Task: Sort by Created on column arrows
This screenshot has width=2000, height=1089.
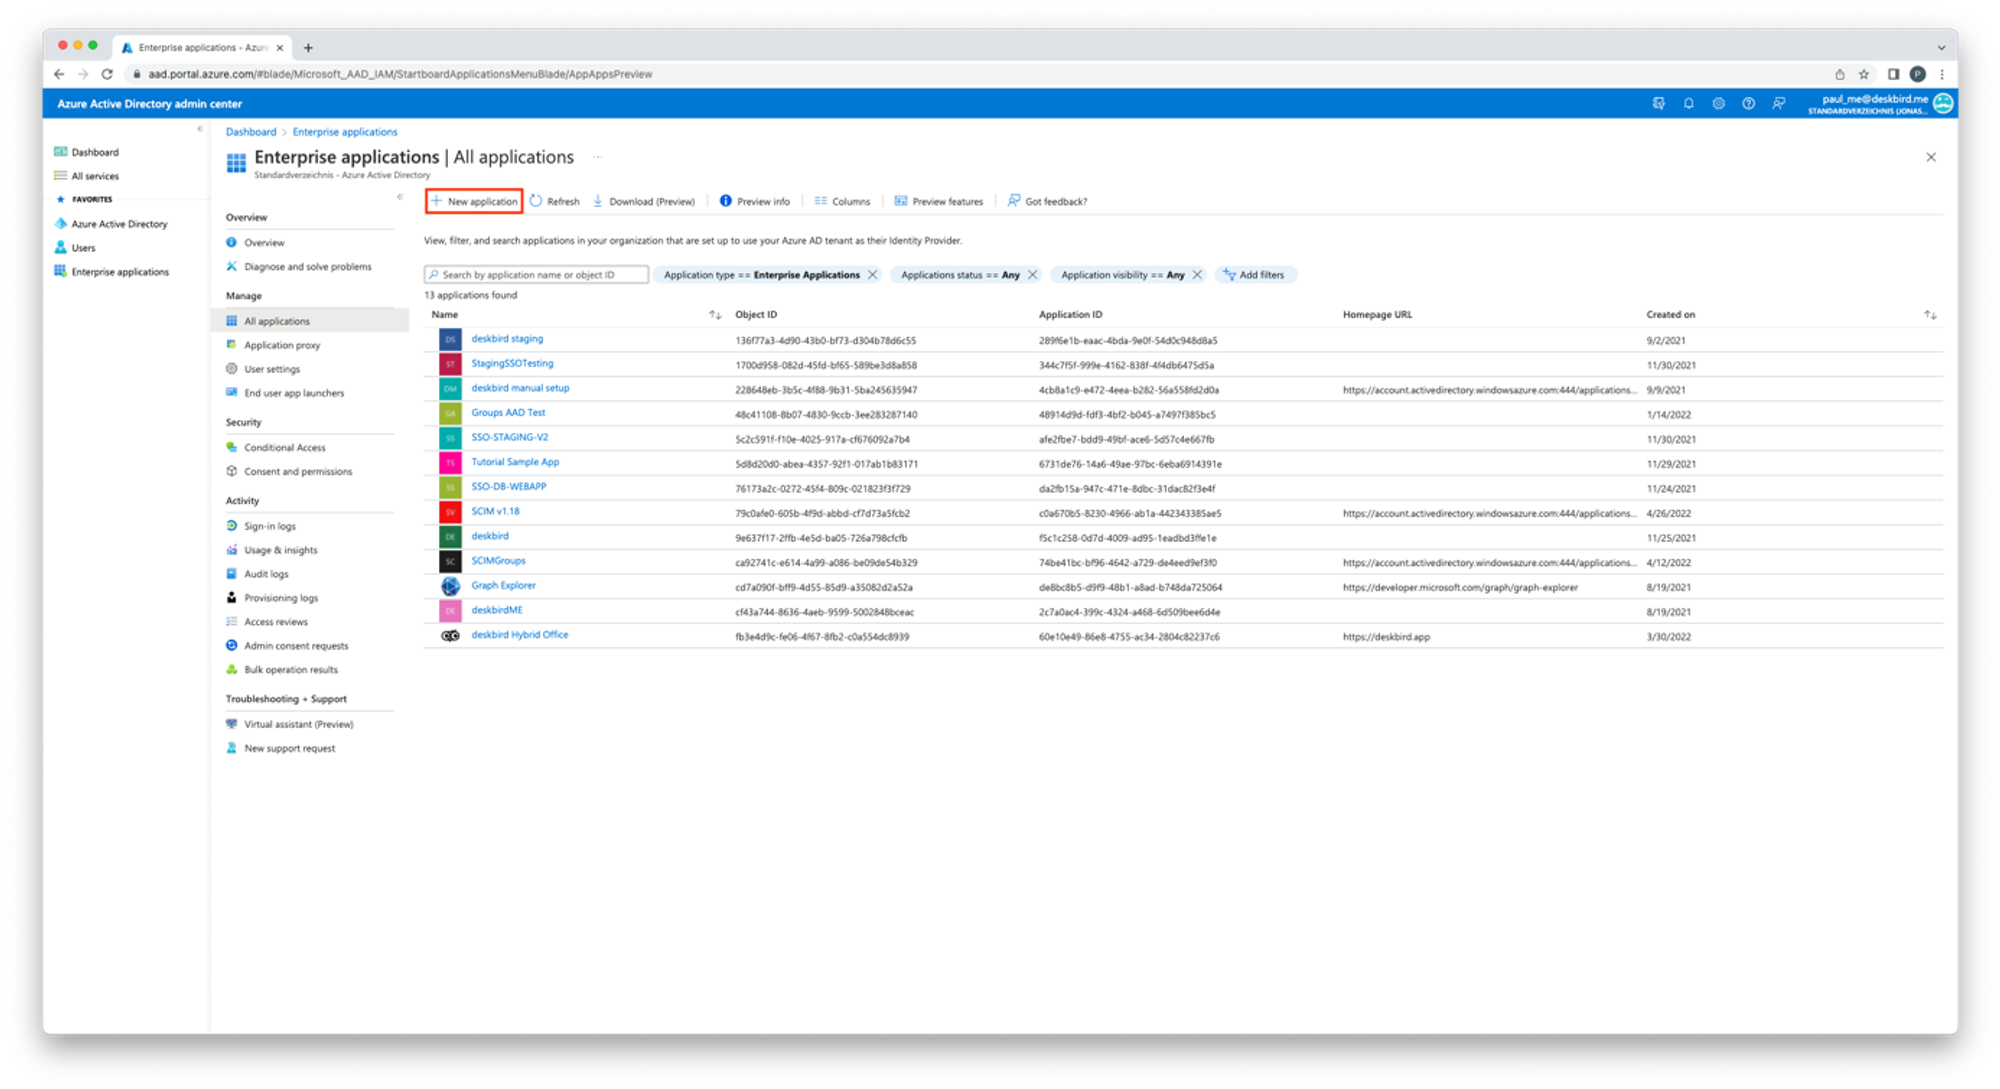Action: [x=1930, y=315]
